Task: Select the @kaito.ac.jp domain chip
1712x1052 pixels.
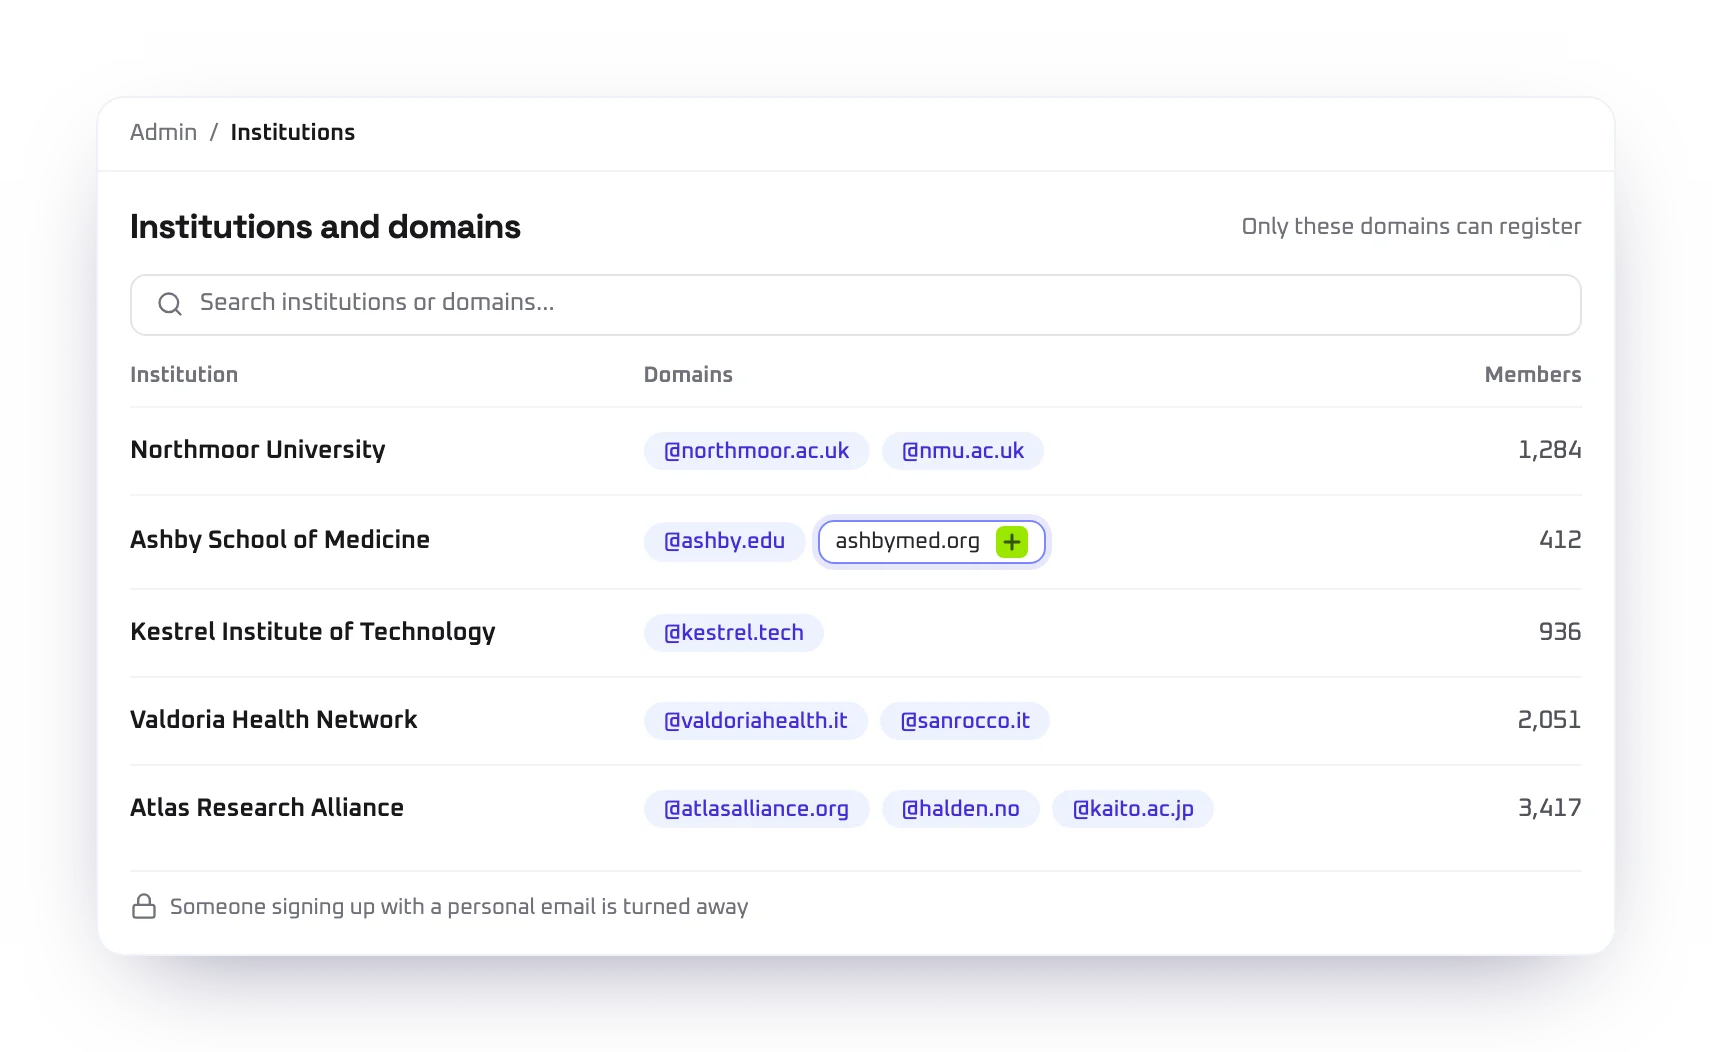Action: (1133, 809)
